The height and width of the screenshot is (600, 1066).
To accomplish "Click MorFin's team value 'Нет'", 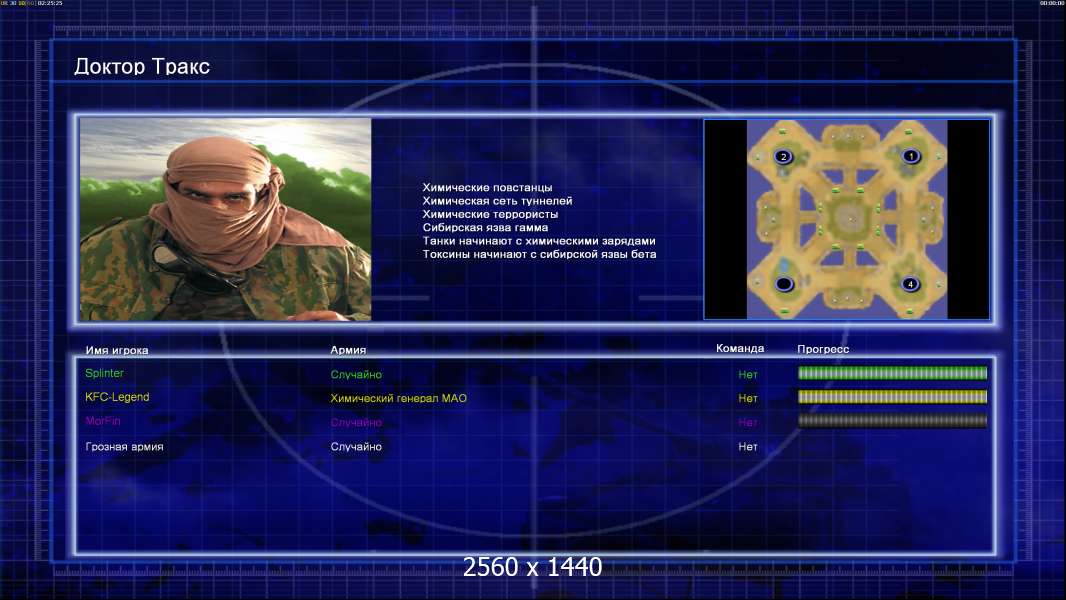I will tap(748, 422).
